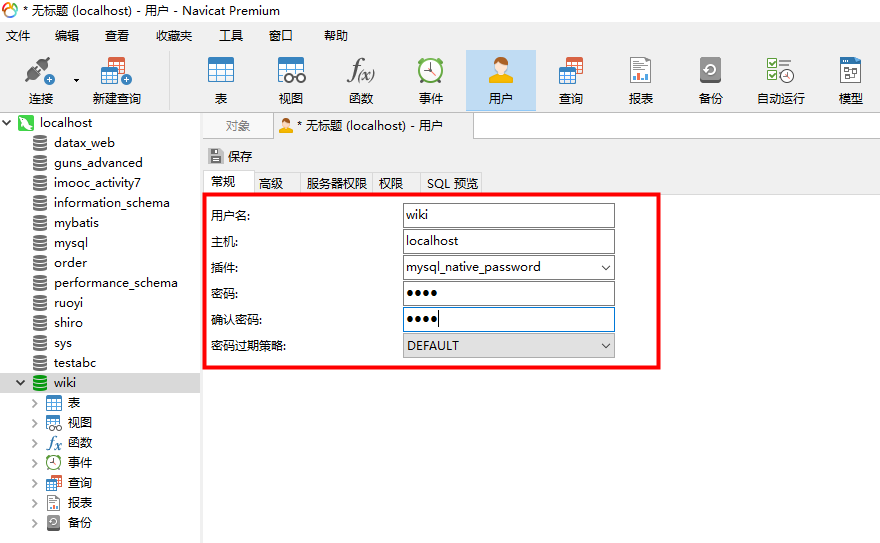Open the 函数 functions toolbar icon
The width and height of the screenshot is (880, 543).
(x=361, y=81)
